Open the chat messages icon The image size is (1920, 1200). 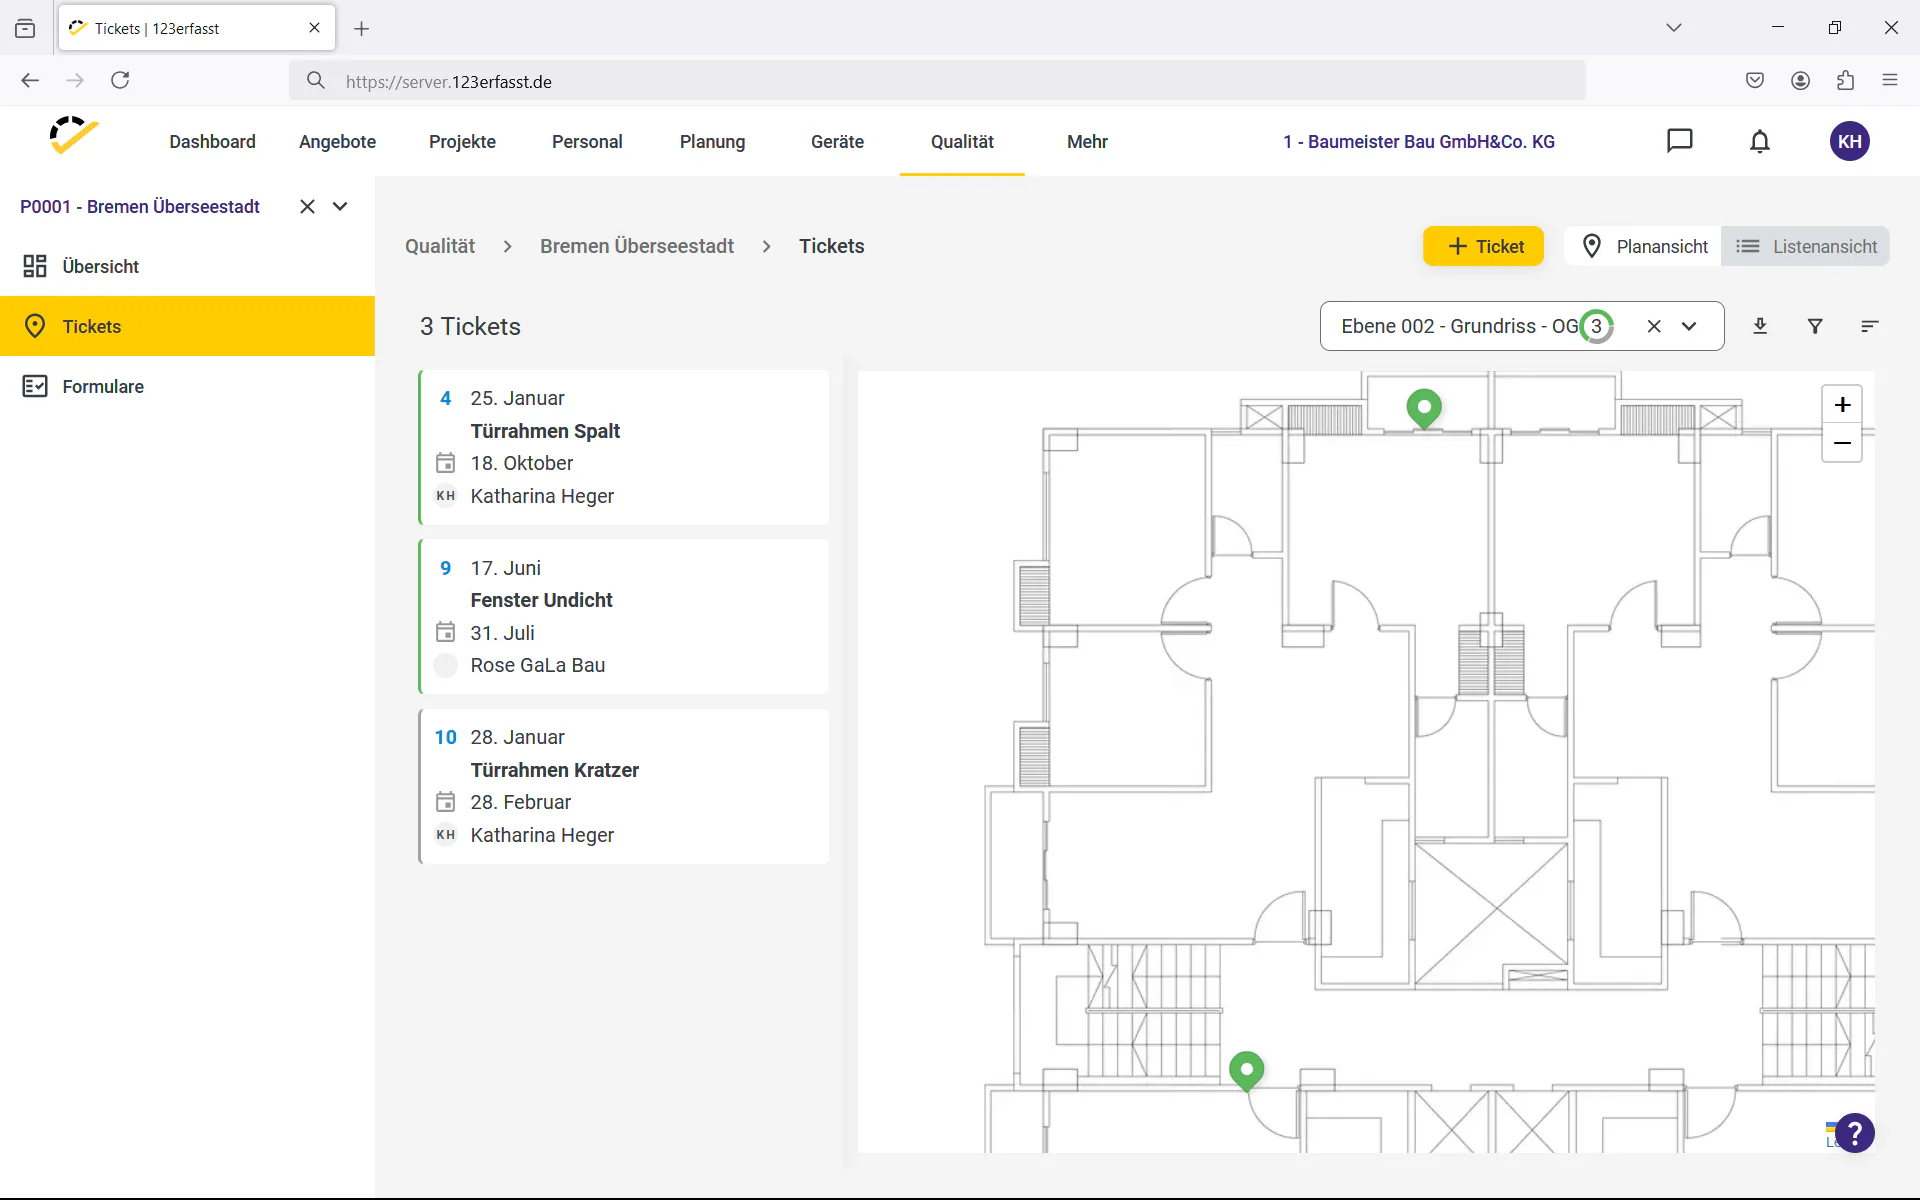pos(1679,141)
